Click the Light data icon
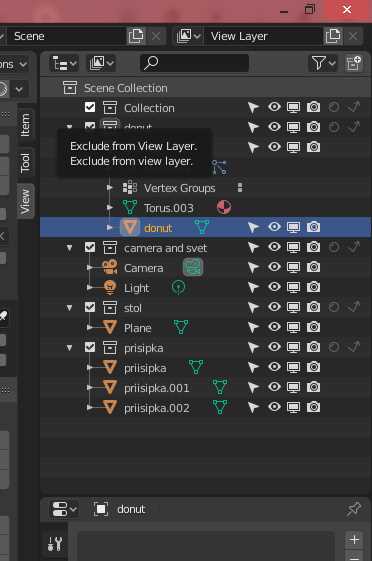Image resolution: width=372 pixels, height=561 pixels. 178,287
